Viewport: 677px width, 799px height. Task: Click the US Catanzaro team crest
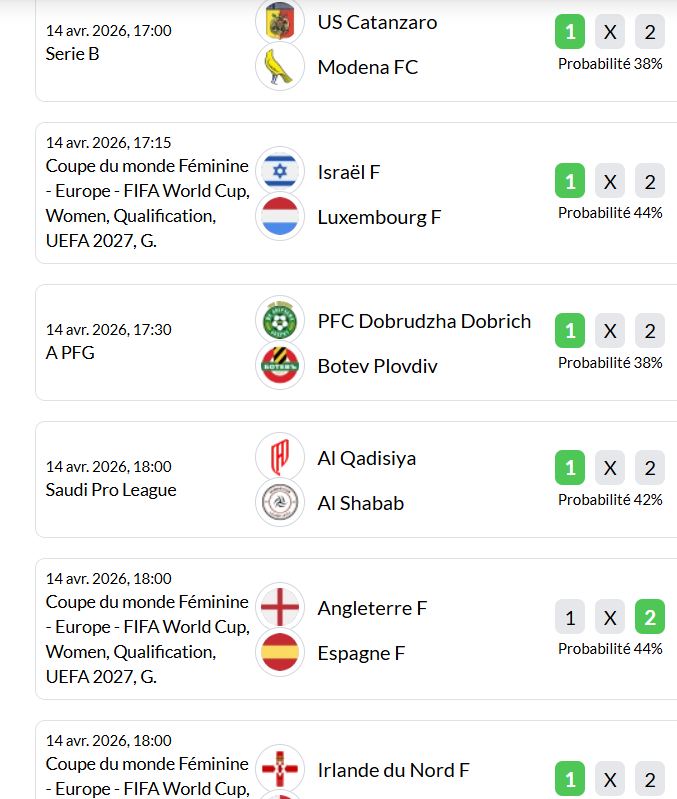tap(280, 20)
